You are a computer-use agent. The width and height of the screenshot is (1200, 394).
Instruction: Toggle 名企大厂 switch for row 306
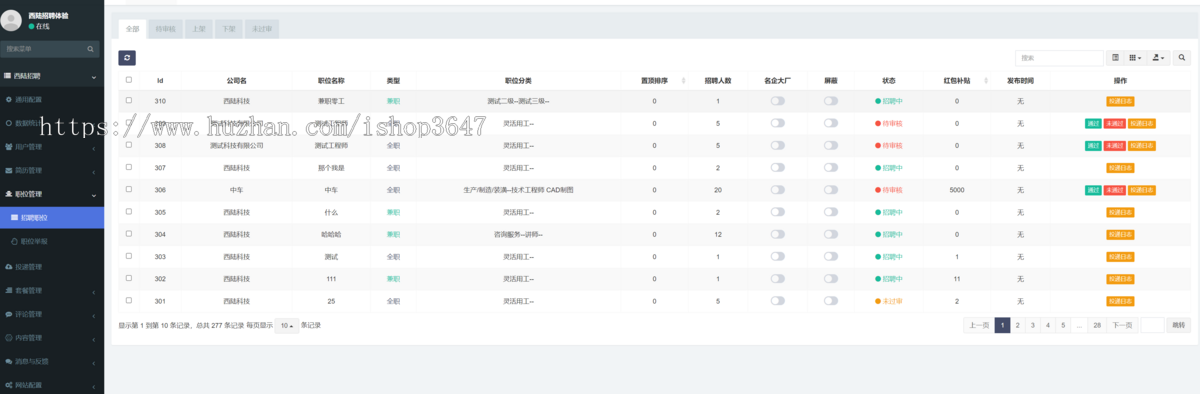[x=777, y=190]
